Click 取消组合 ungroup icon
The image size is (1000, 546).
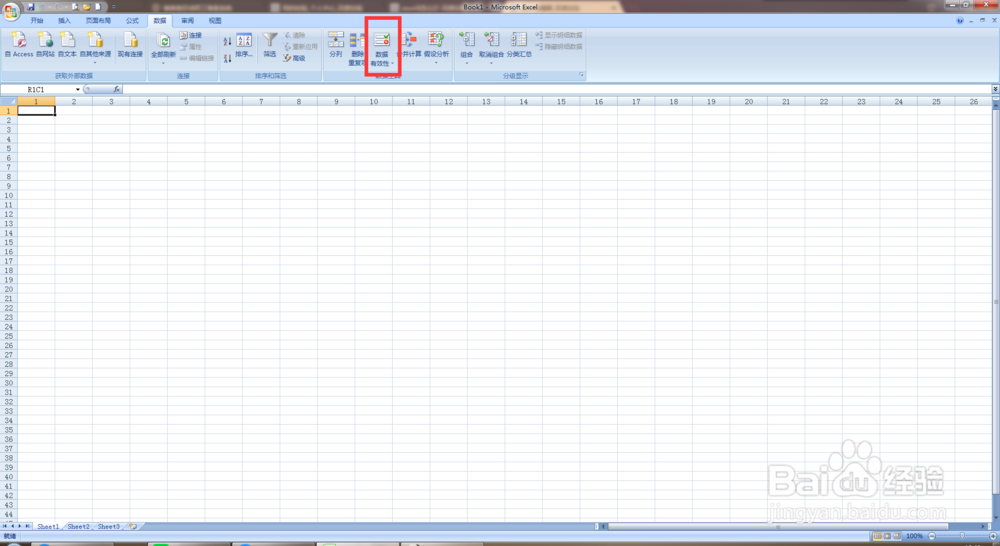[491, 40]
